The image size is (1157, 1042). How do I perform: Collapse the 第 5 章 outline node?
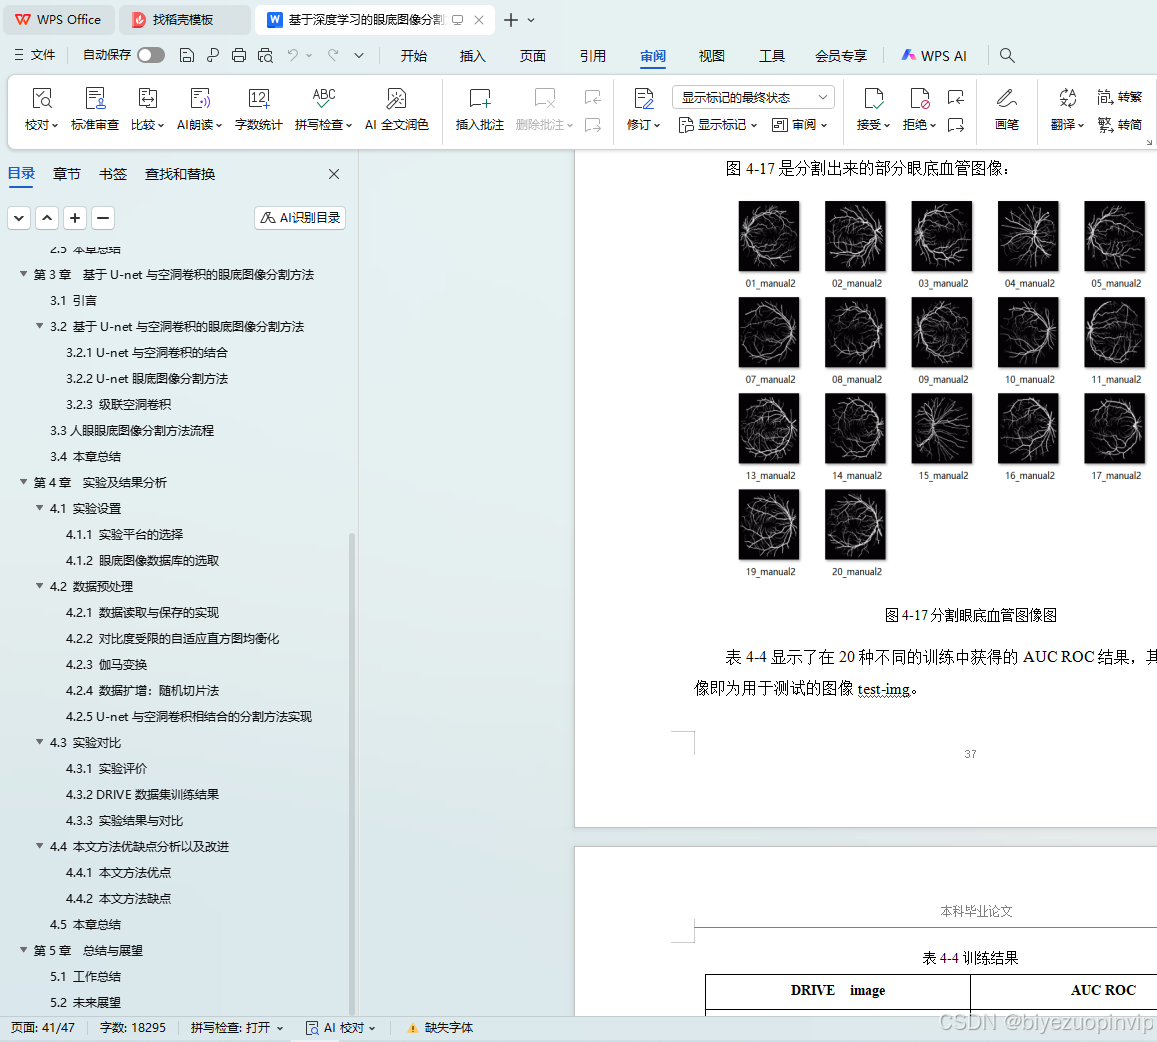pos(24,950)
